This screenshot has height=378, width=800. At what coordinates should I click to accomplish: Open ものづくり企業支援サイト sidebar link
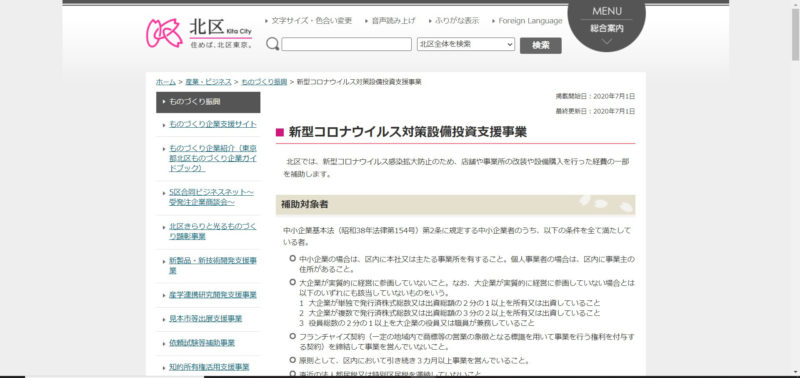point(213,124)
